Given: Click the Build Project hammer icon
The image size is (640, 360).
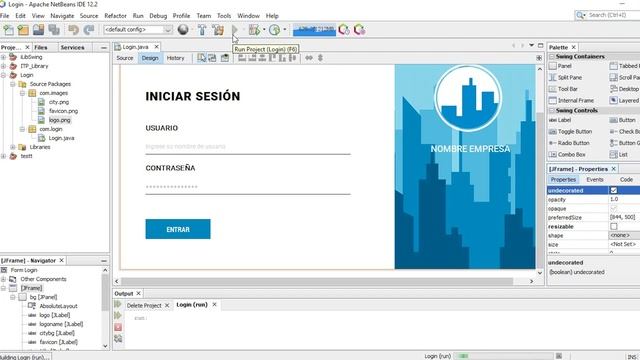Looking at the screenshot, I should 202,30.
